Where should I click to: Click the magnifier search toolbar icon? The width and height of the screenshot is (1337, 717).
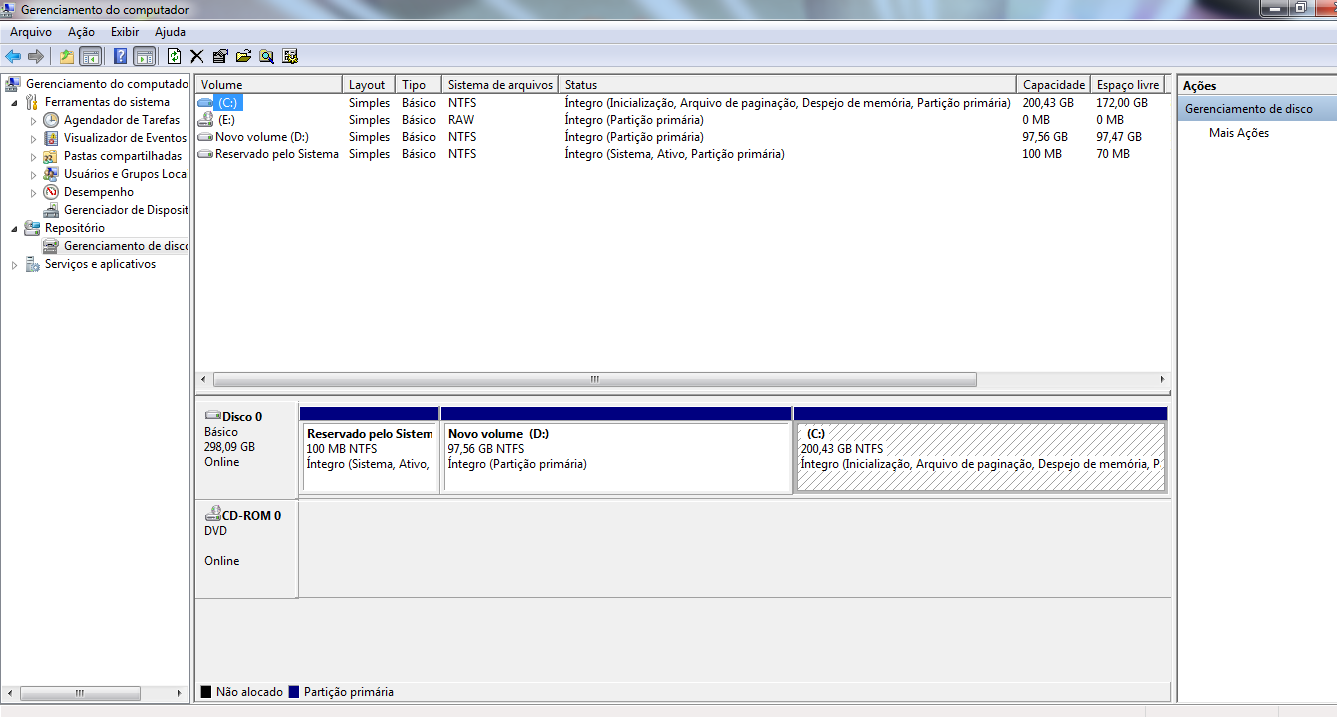click(266, 56)
